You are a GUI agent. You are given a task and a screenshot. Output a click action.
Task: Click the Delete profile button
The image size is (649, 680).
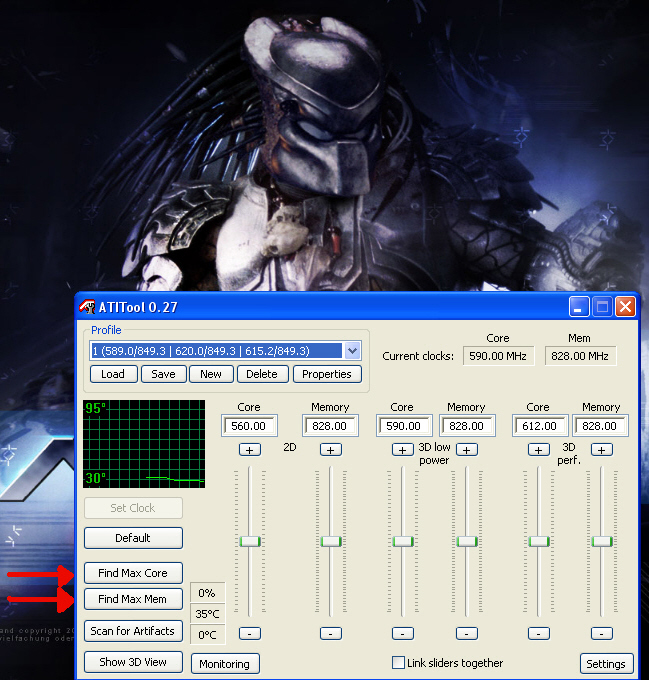click(x=262, y=374)
